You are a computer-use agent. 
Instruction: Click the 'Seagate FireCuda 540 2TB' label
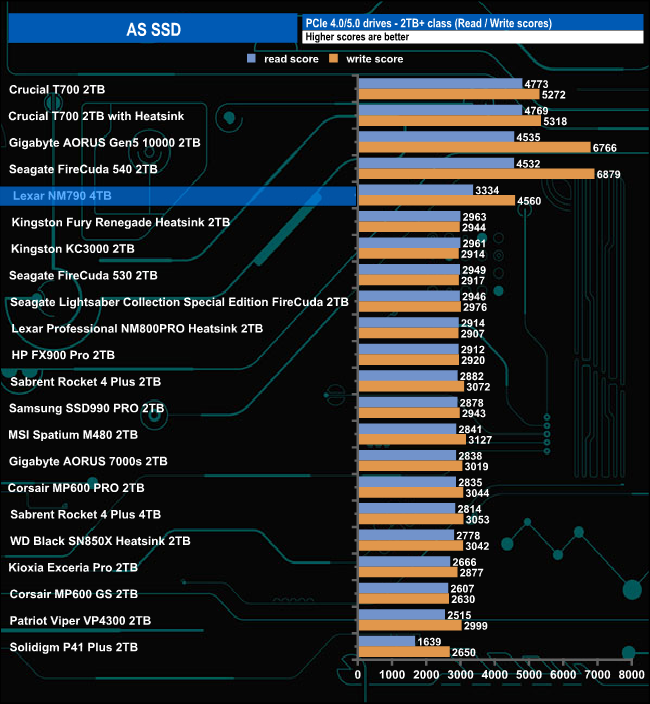(x=83, y=169)
